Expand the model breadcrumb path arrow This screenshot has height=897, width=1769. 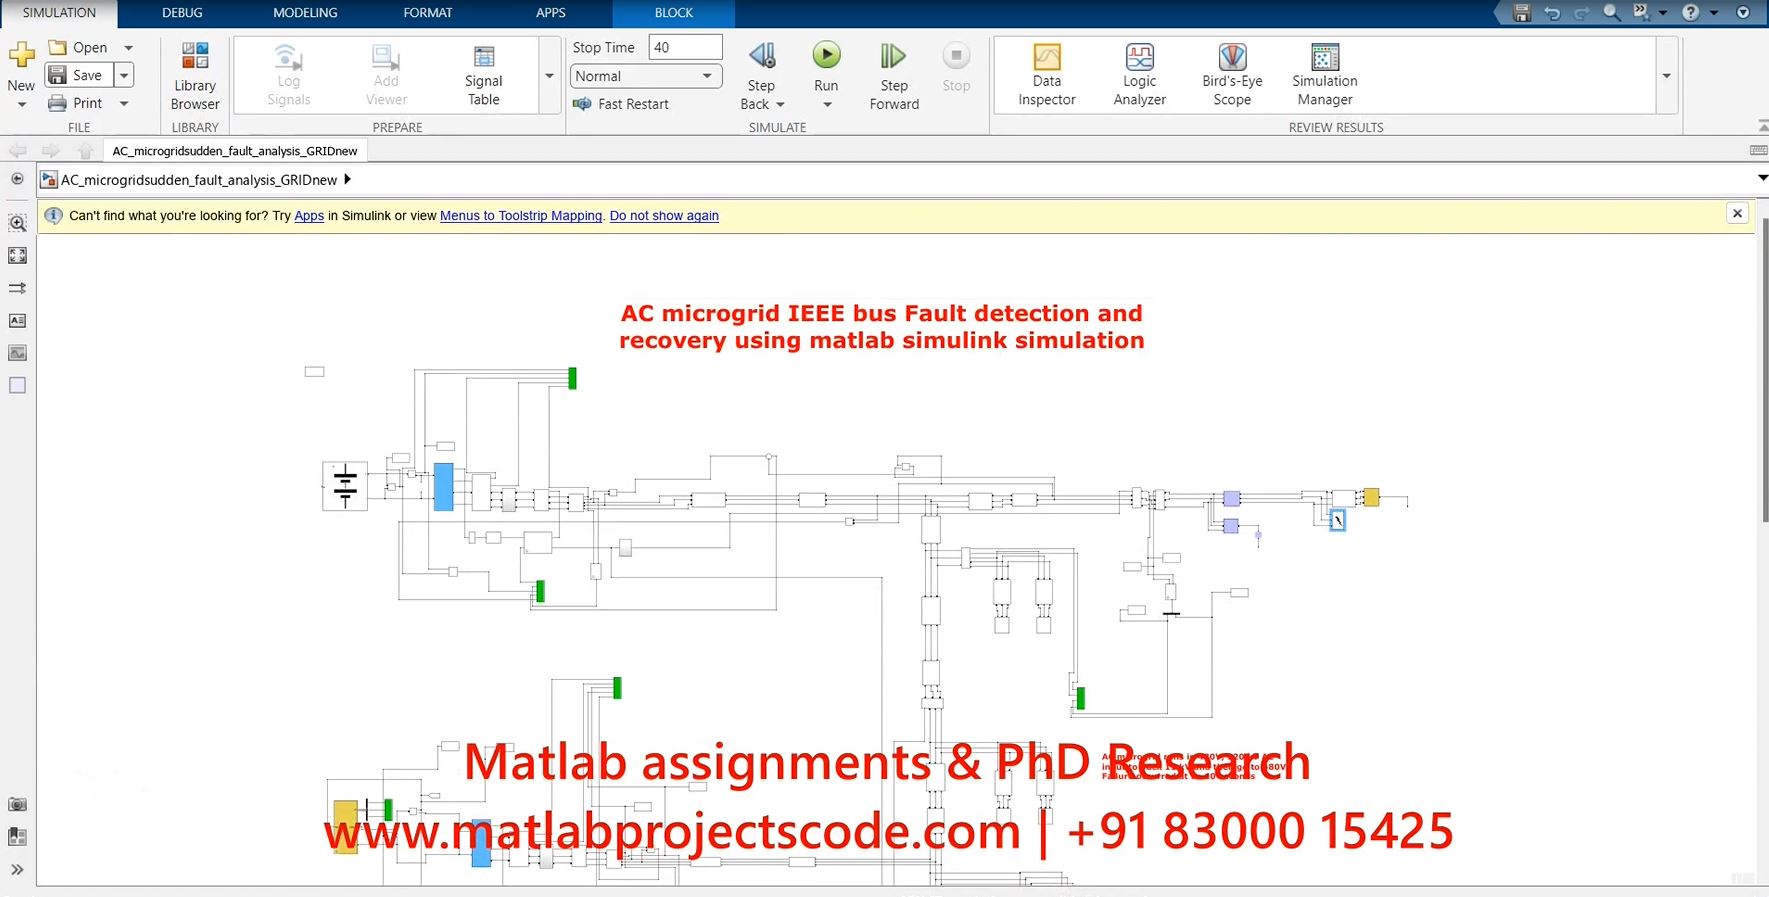pyautogui.click(x=347, y=179)
